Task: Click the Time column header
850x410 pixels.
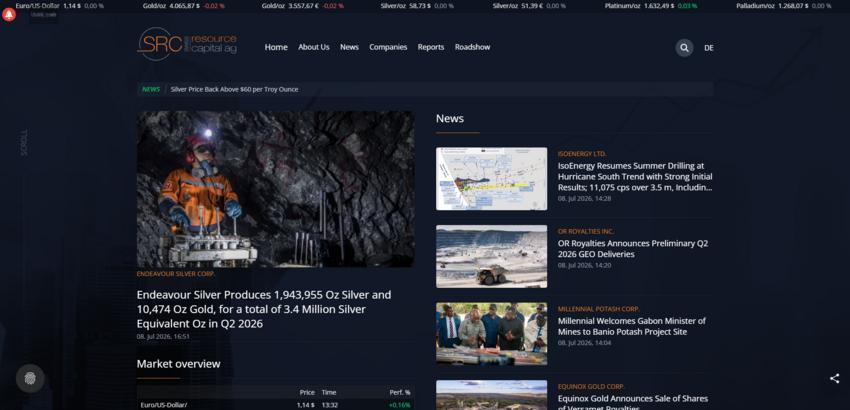Action: [329, 392]
